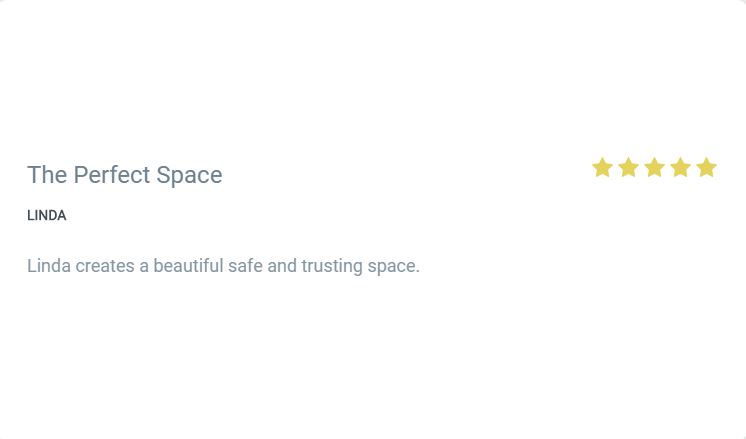The width and height of the screenshot is (746, 439).
Task: Click the word "beautiful" in the review
Action: click(188, 266)
